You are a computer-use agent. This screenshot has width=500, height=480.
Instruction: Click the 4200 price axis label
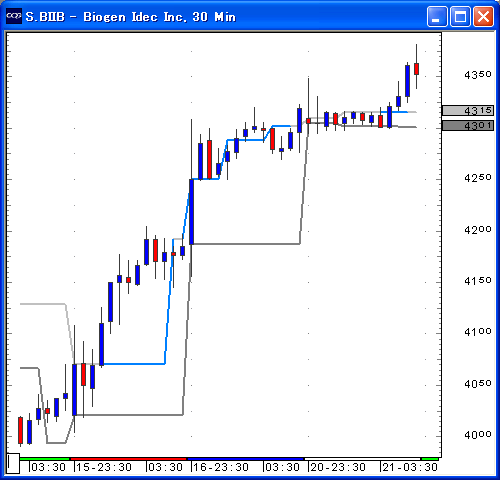pyautogui.click(x=478, y=230)
